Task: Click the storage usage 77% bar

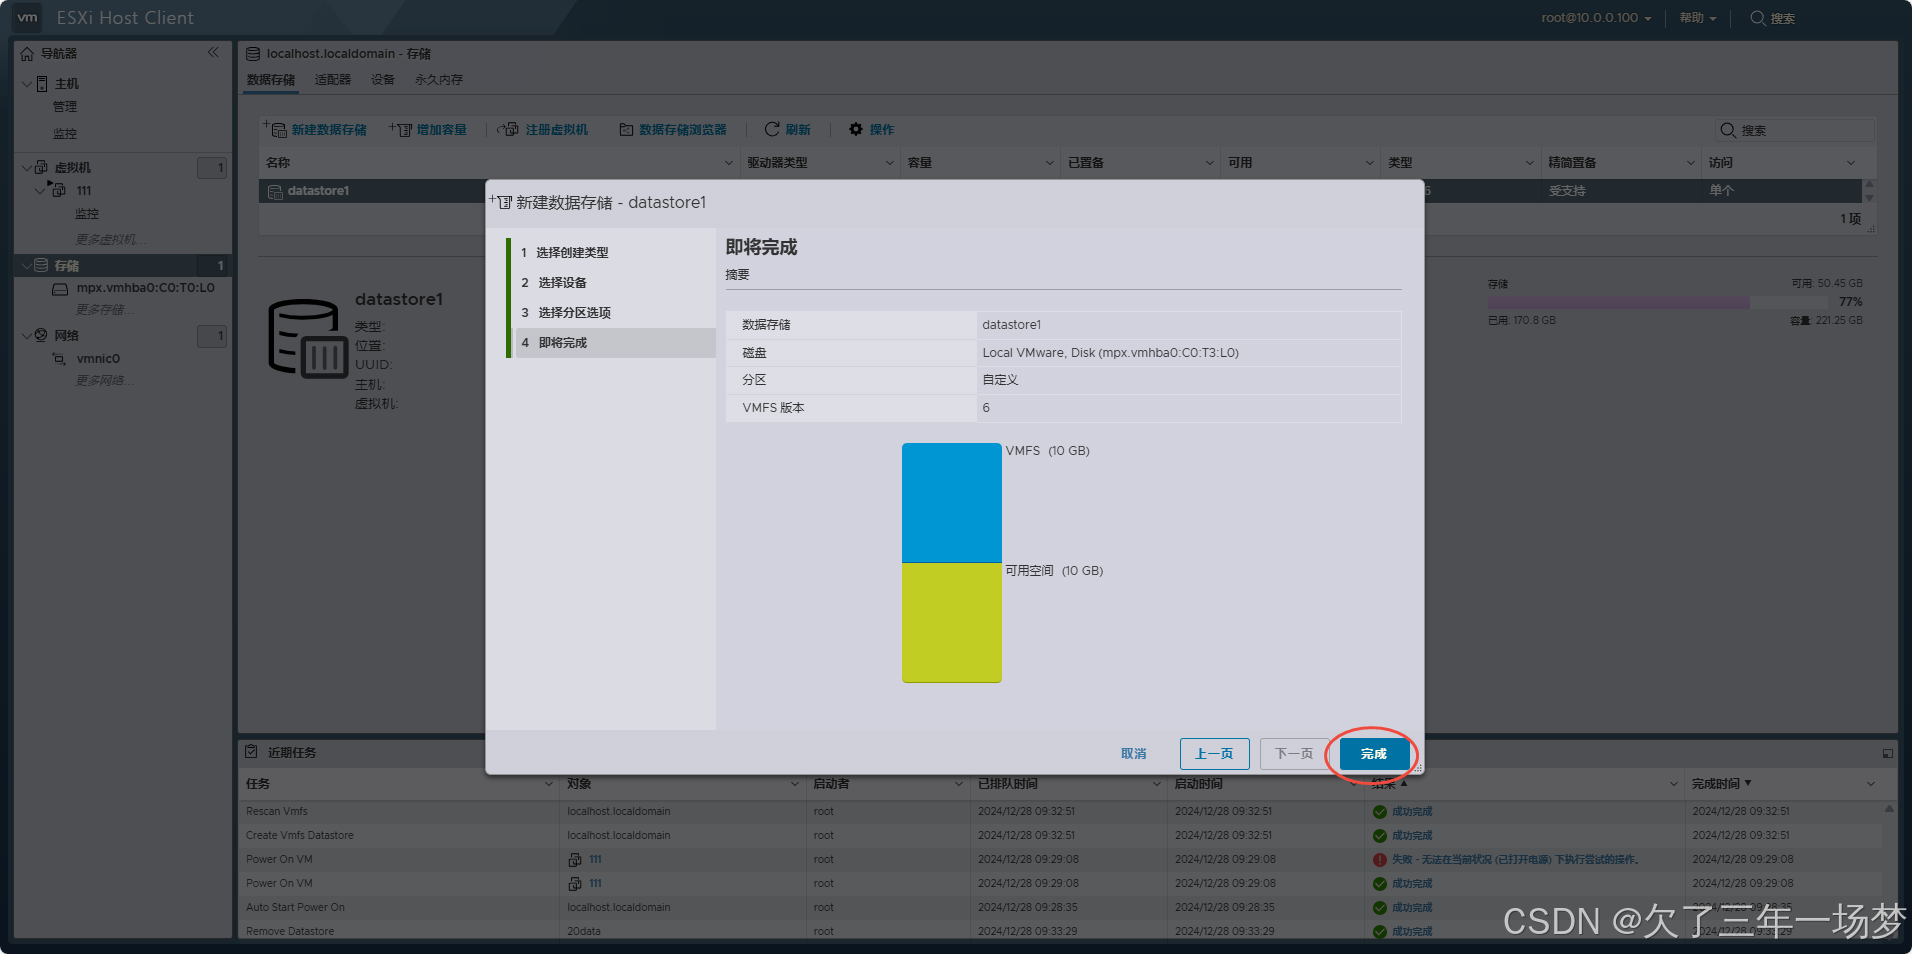Action: tap(1658, 302)
